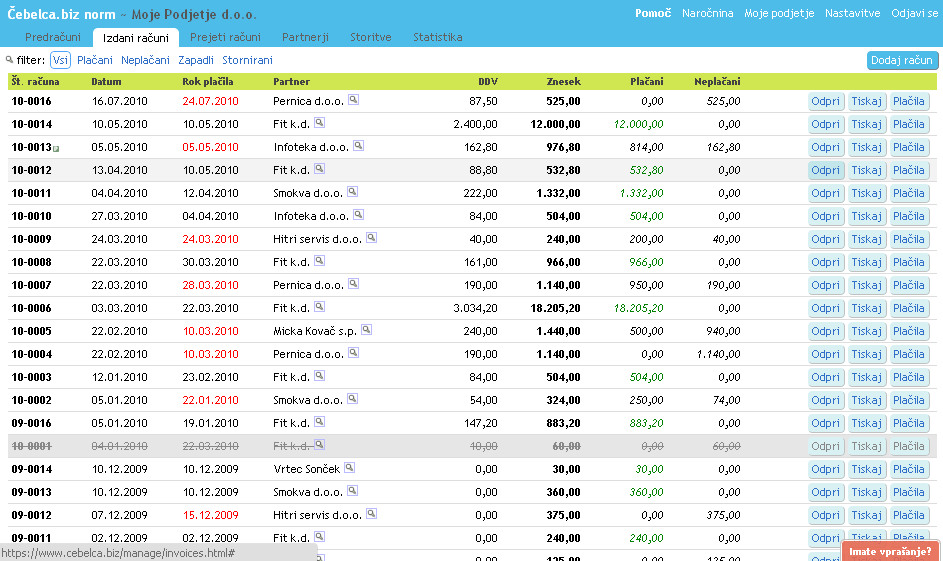943x561 pixels.
Task: Show Stornirani invoices filter
Action: tap(247, 60)
